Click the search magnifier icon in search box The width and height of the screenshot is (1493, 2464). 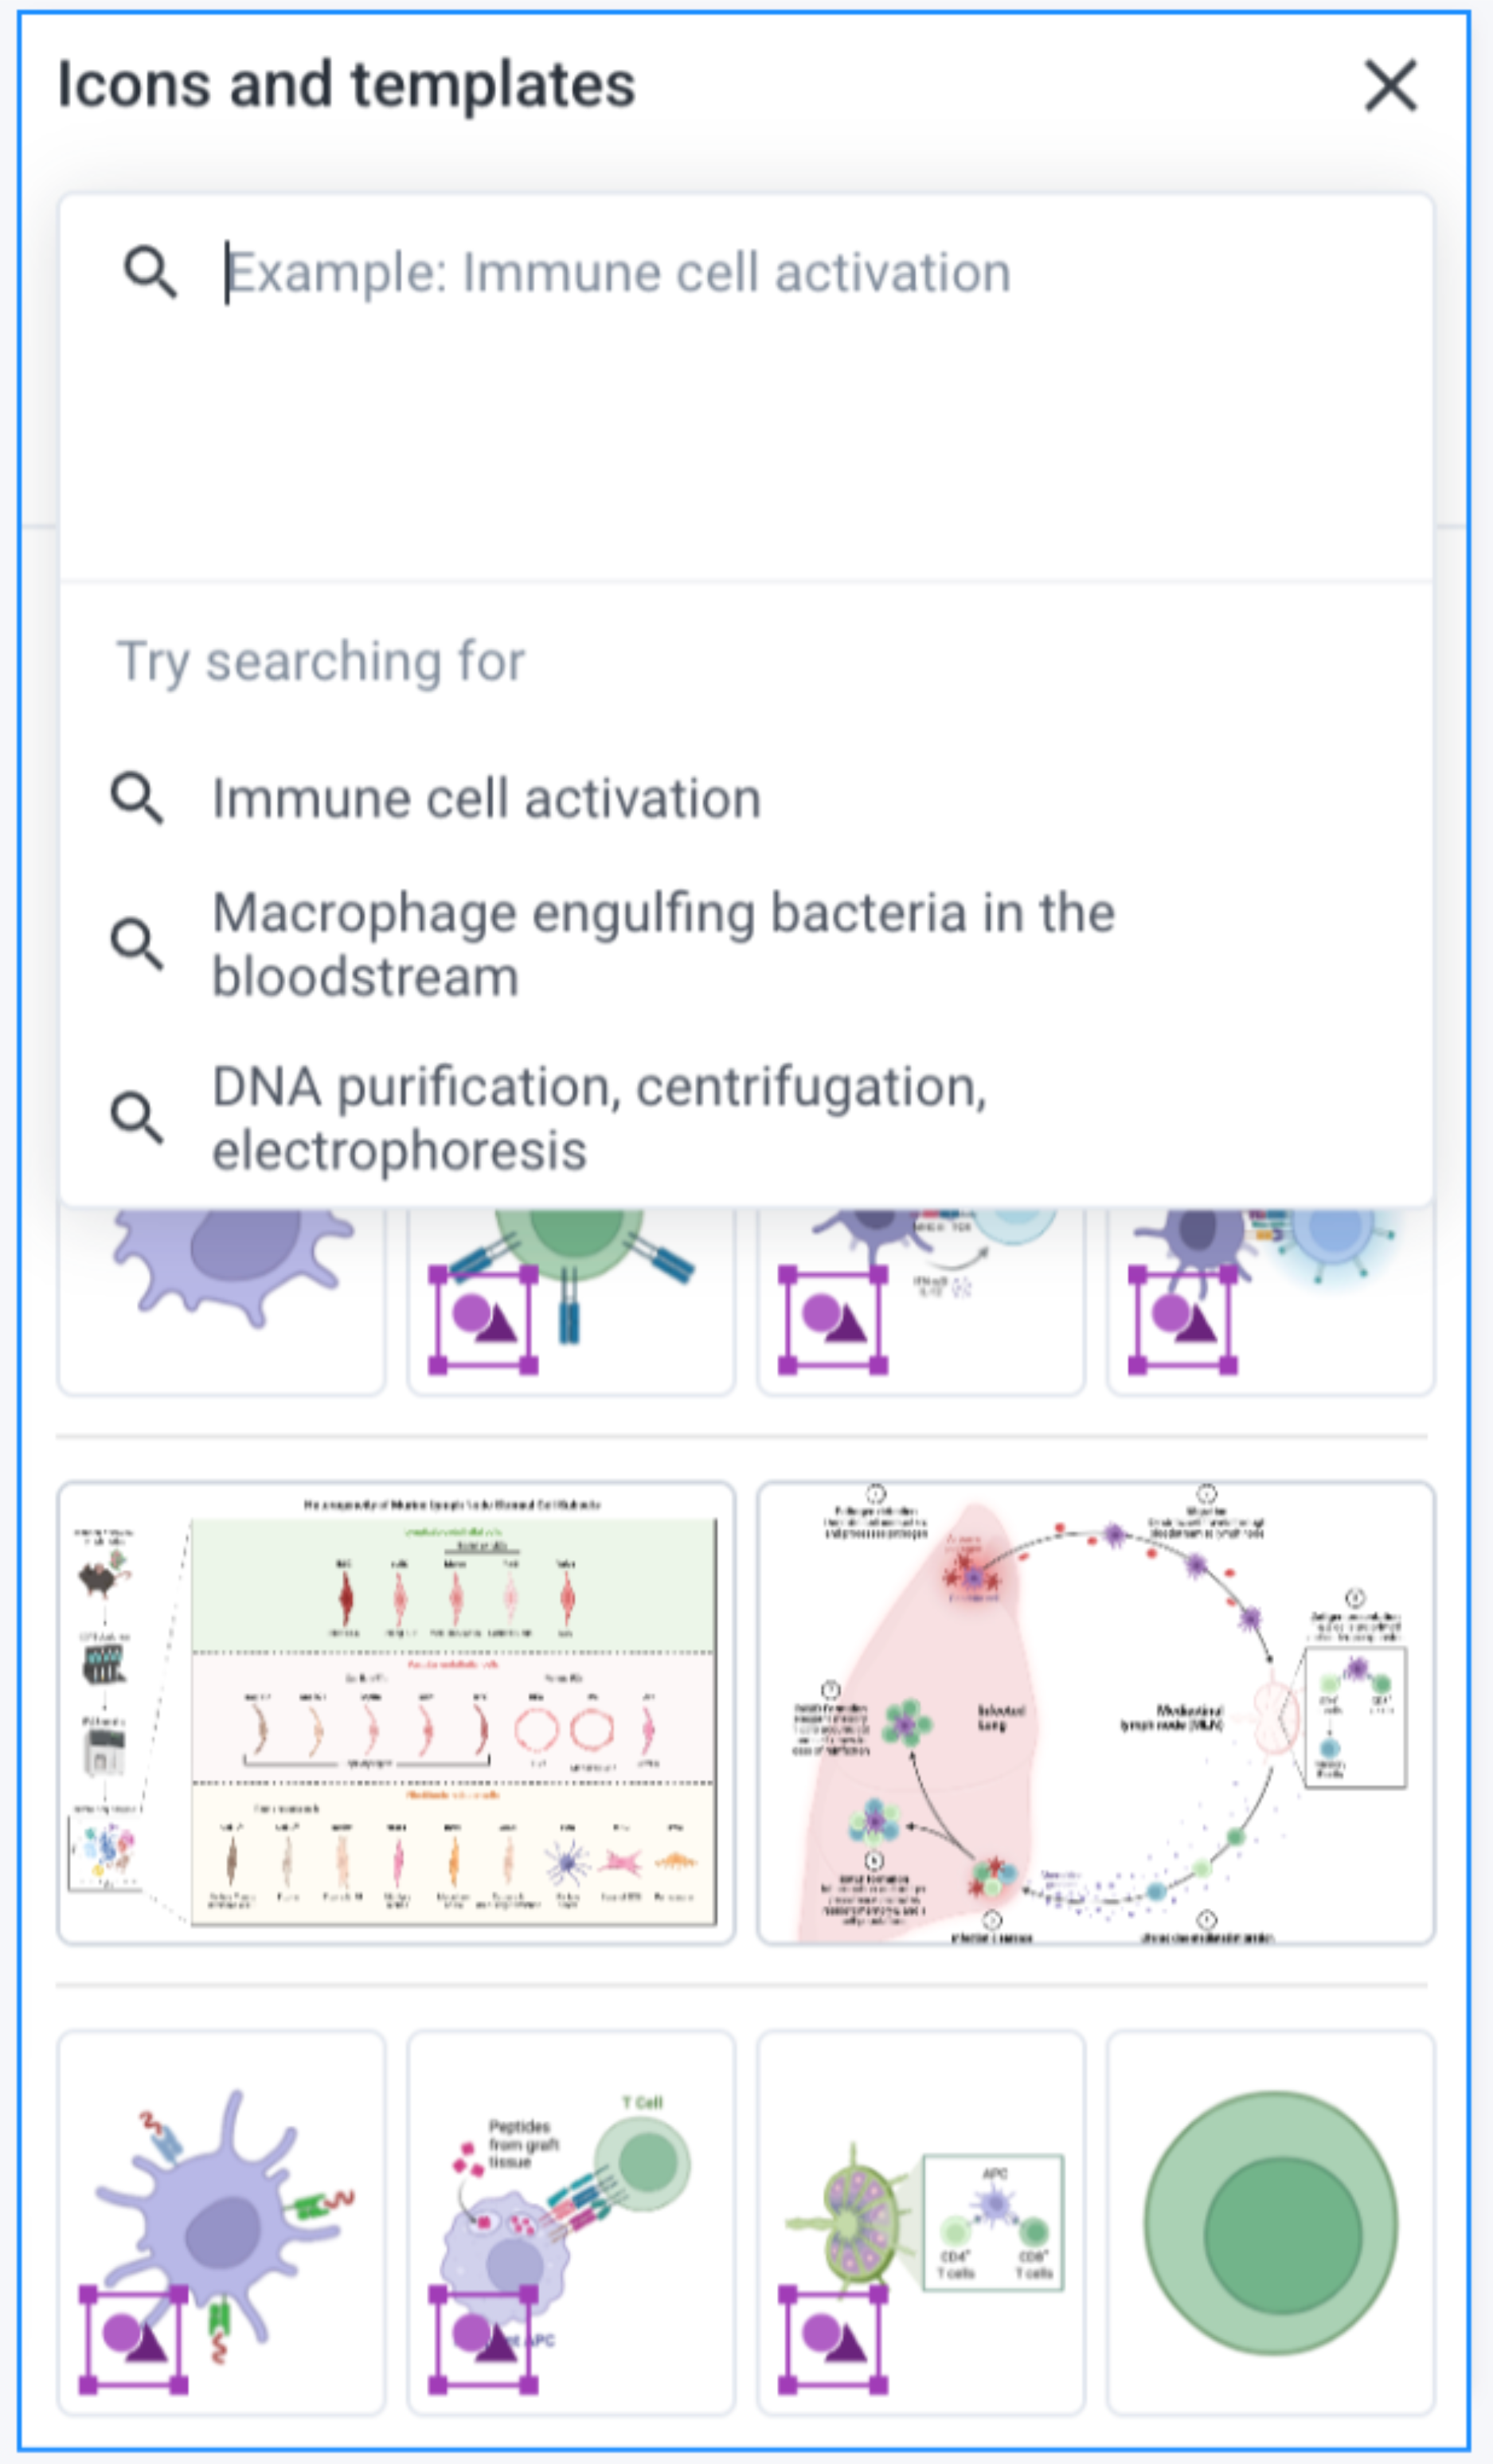tap(150, 272)
